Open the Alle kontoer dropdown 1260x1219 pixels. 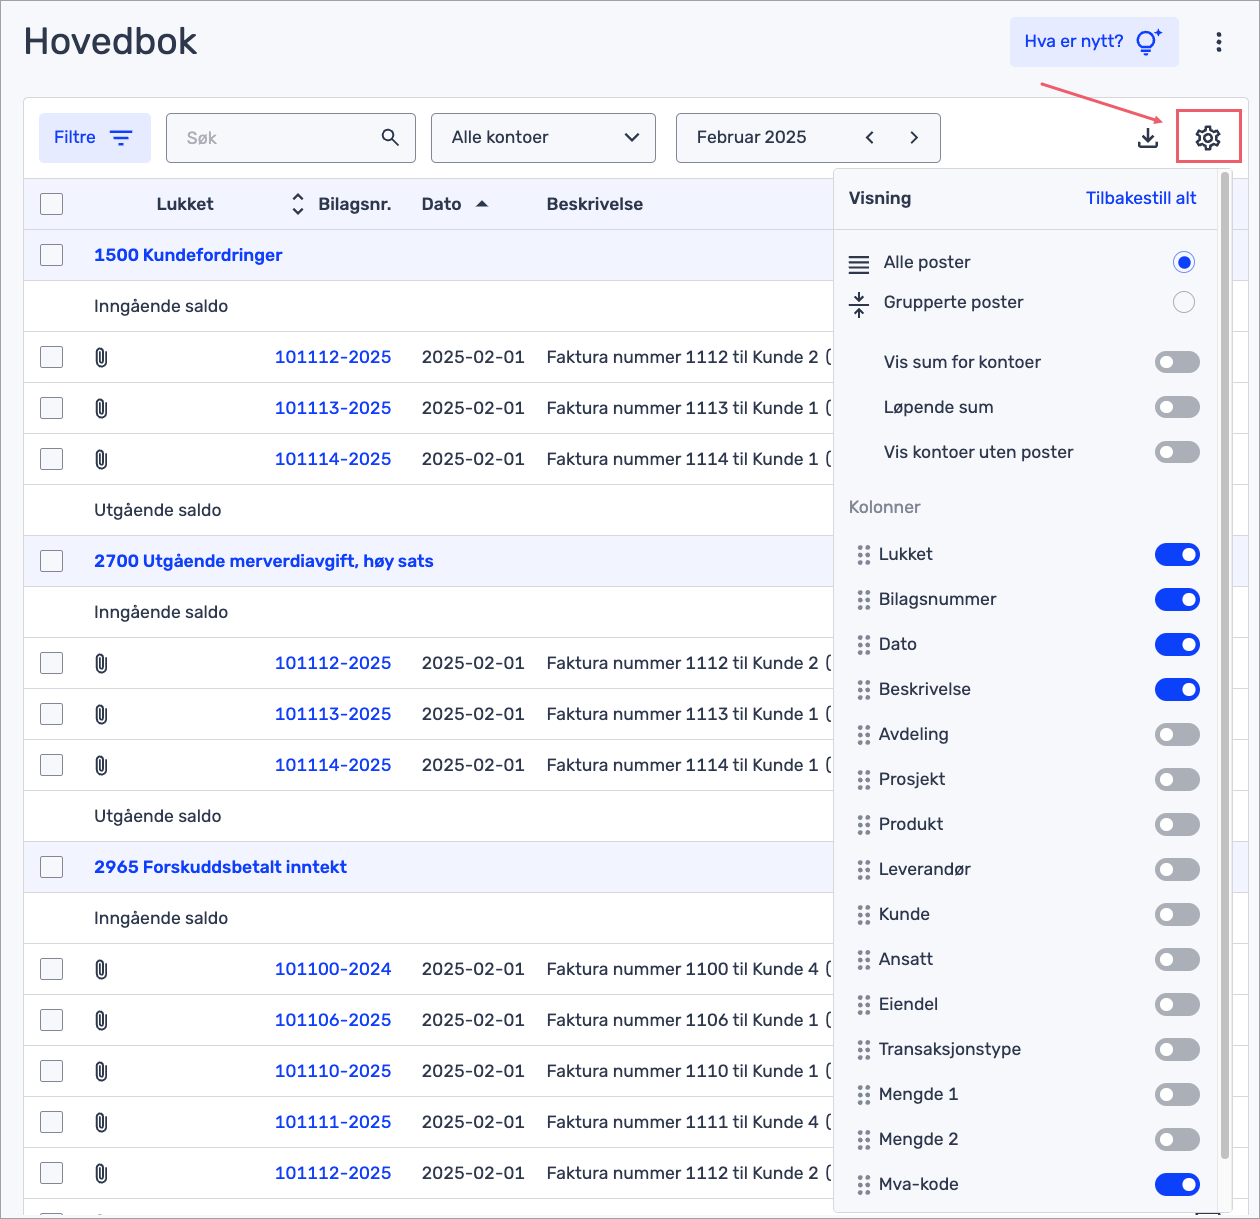(x=543, y=138)
